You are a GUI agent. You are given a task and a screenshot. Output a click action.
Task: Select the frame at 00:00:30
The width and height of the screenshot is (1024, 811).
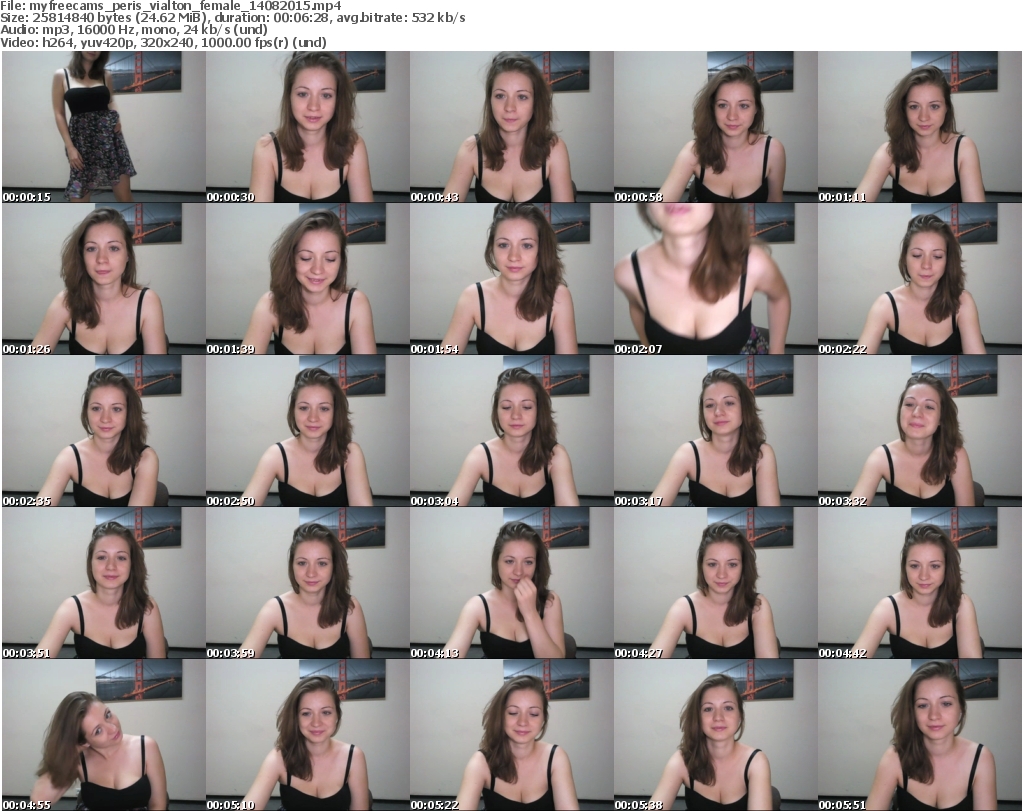tap(308, 127)
